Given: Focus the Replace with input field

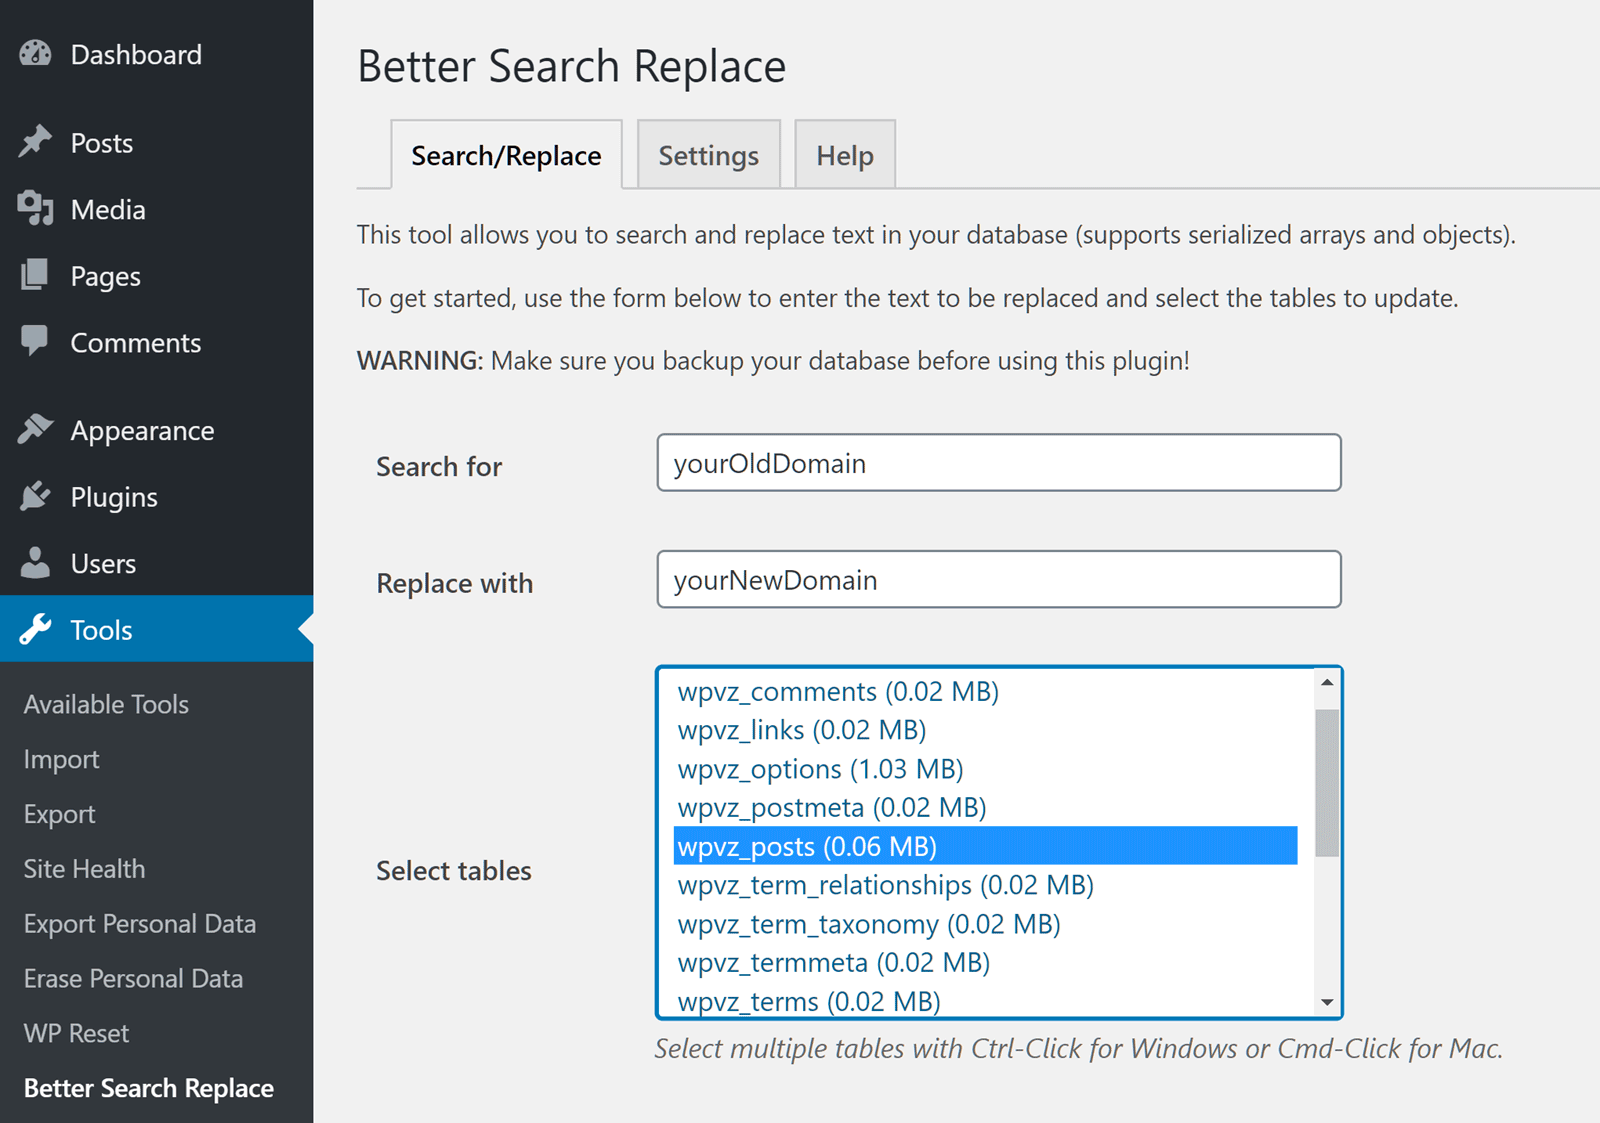Looking at the screenshot, I should pyautogui.click(x=998, y=579).
